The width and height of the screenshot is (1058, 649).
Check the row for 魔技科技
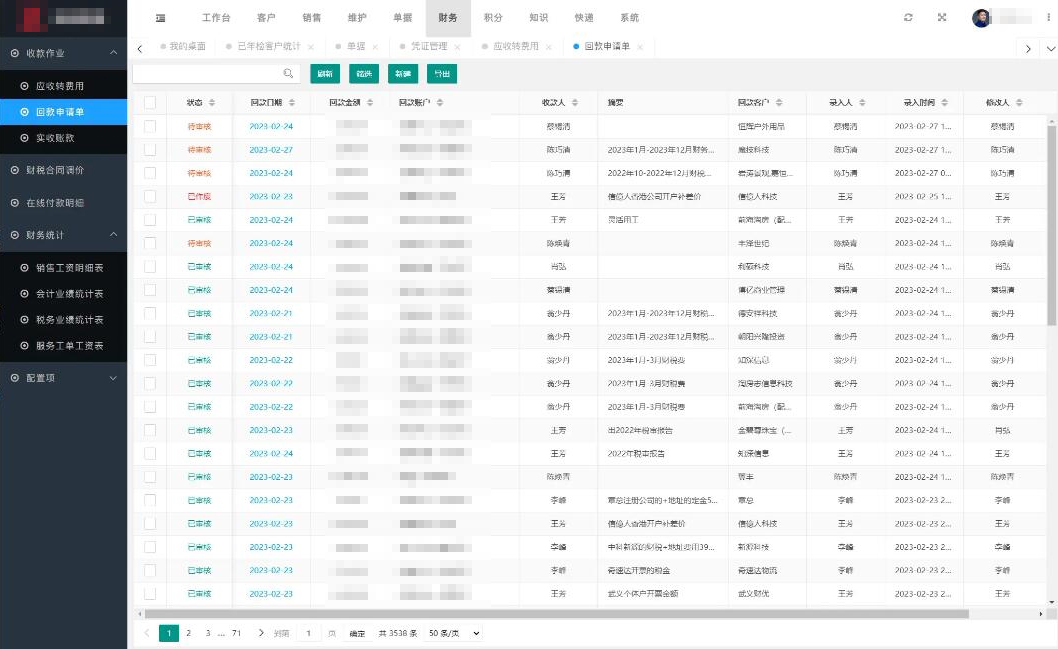coord(150,150)
